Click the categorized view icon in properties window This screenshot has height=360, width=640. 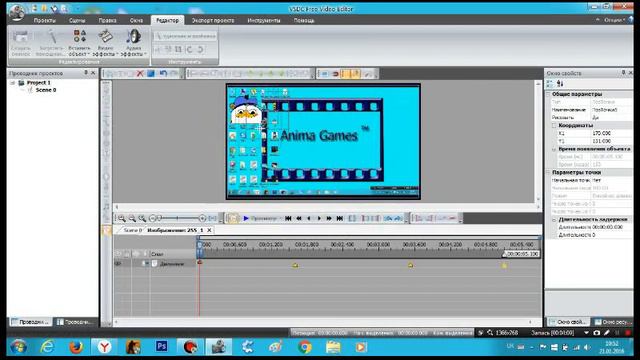point(550,84)
